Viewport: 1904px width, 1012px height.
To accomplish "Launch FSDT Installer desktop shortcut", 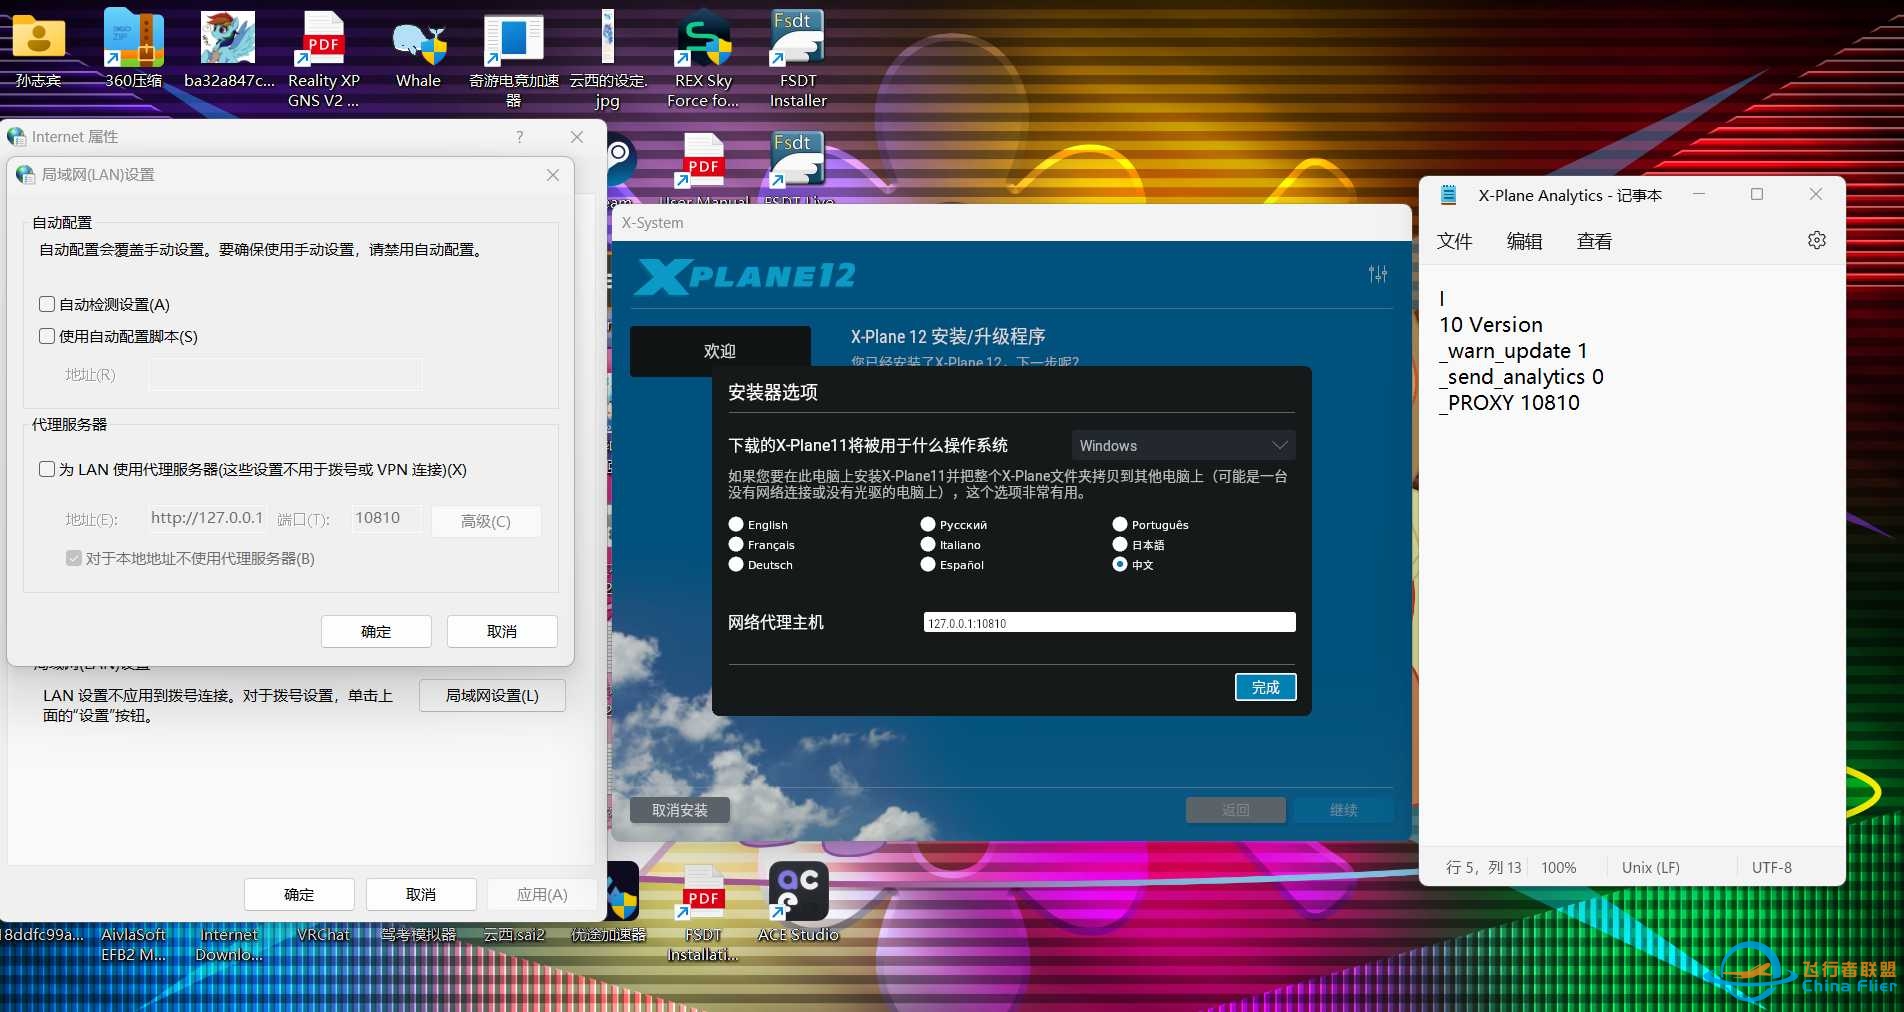I will tap(797, 58).
